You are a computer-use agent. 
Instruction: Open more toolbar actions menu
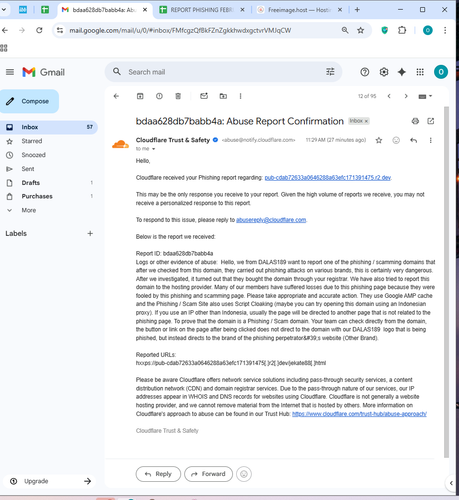click(x=240, y=96)
